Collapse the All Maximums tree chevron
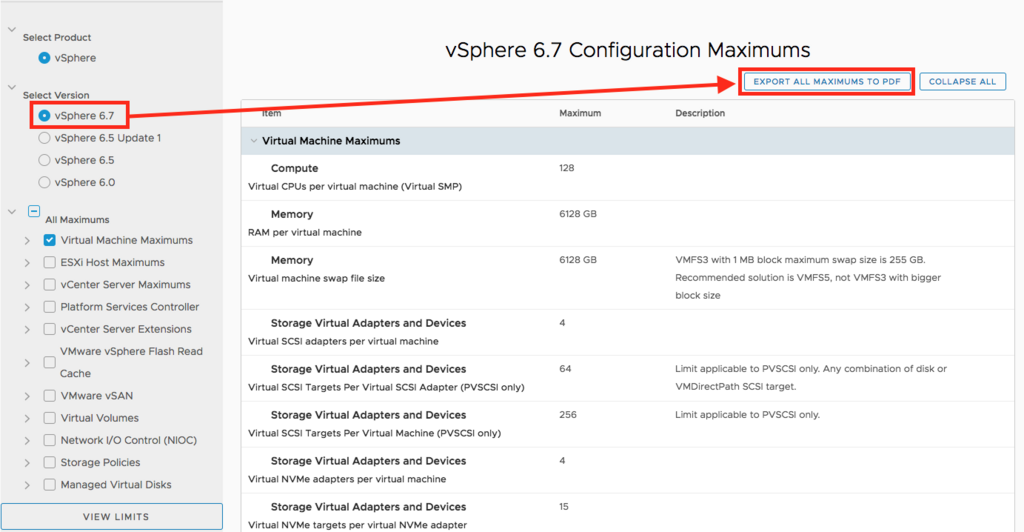 click(x=12, y=211)
